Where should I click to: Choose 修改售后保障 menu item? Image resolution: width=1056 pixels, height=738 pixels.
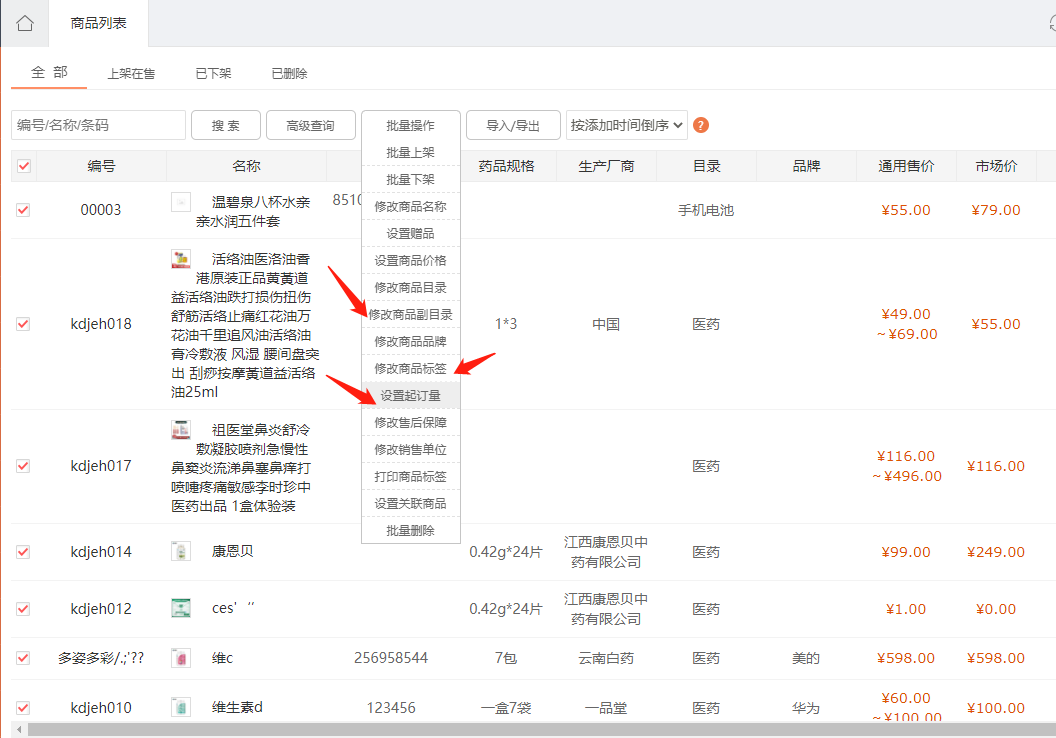411,422
